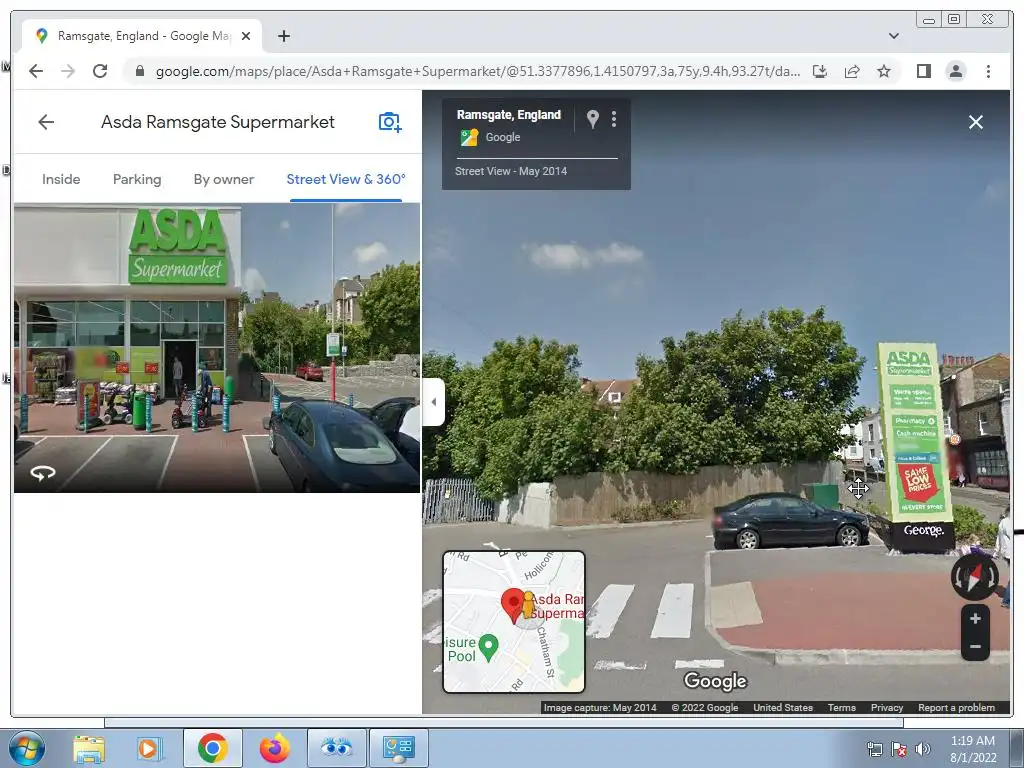Open Firefox from the taskbar
This screenshot has width=1024, height=768.
[x=274, y=748]
